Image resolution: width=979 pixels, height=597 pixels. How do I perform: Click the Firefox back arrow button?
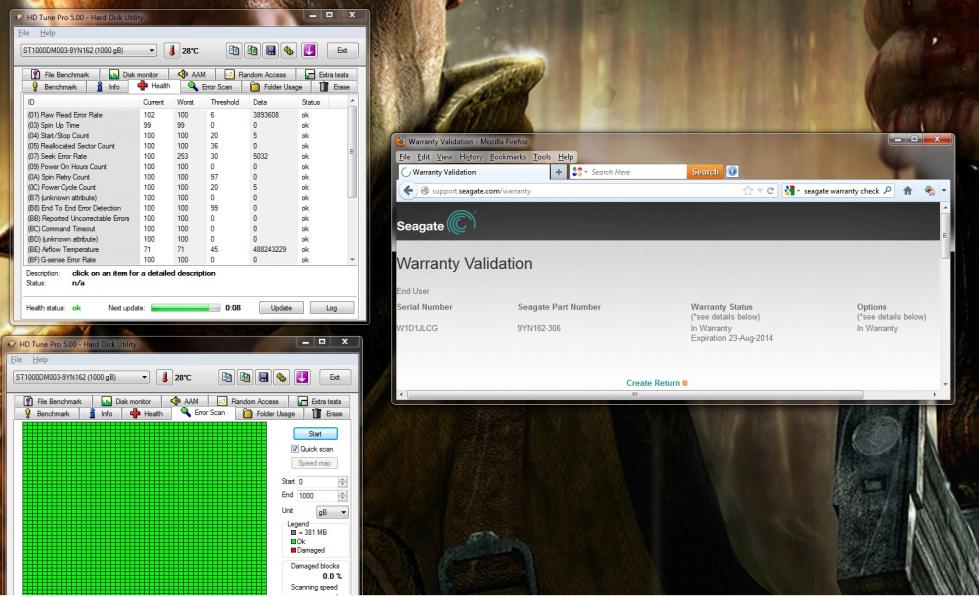[x=408, y=190]
